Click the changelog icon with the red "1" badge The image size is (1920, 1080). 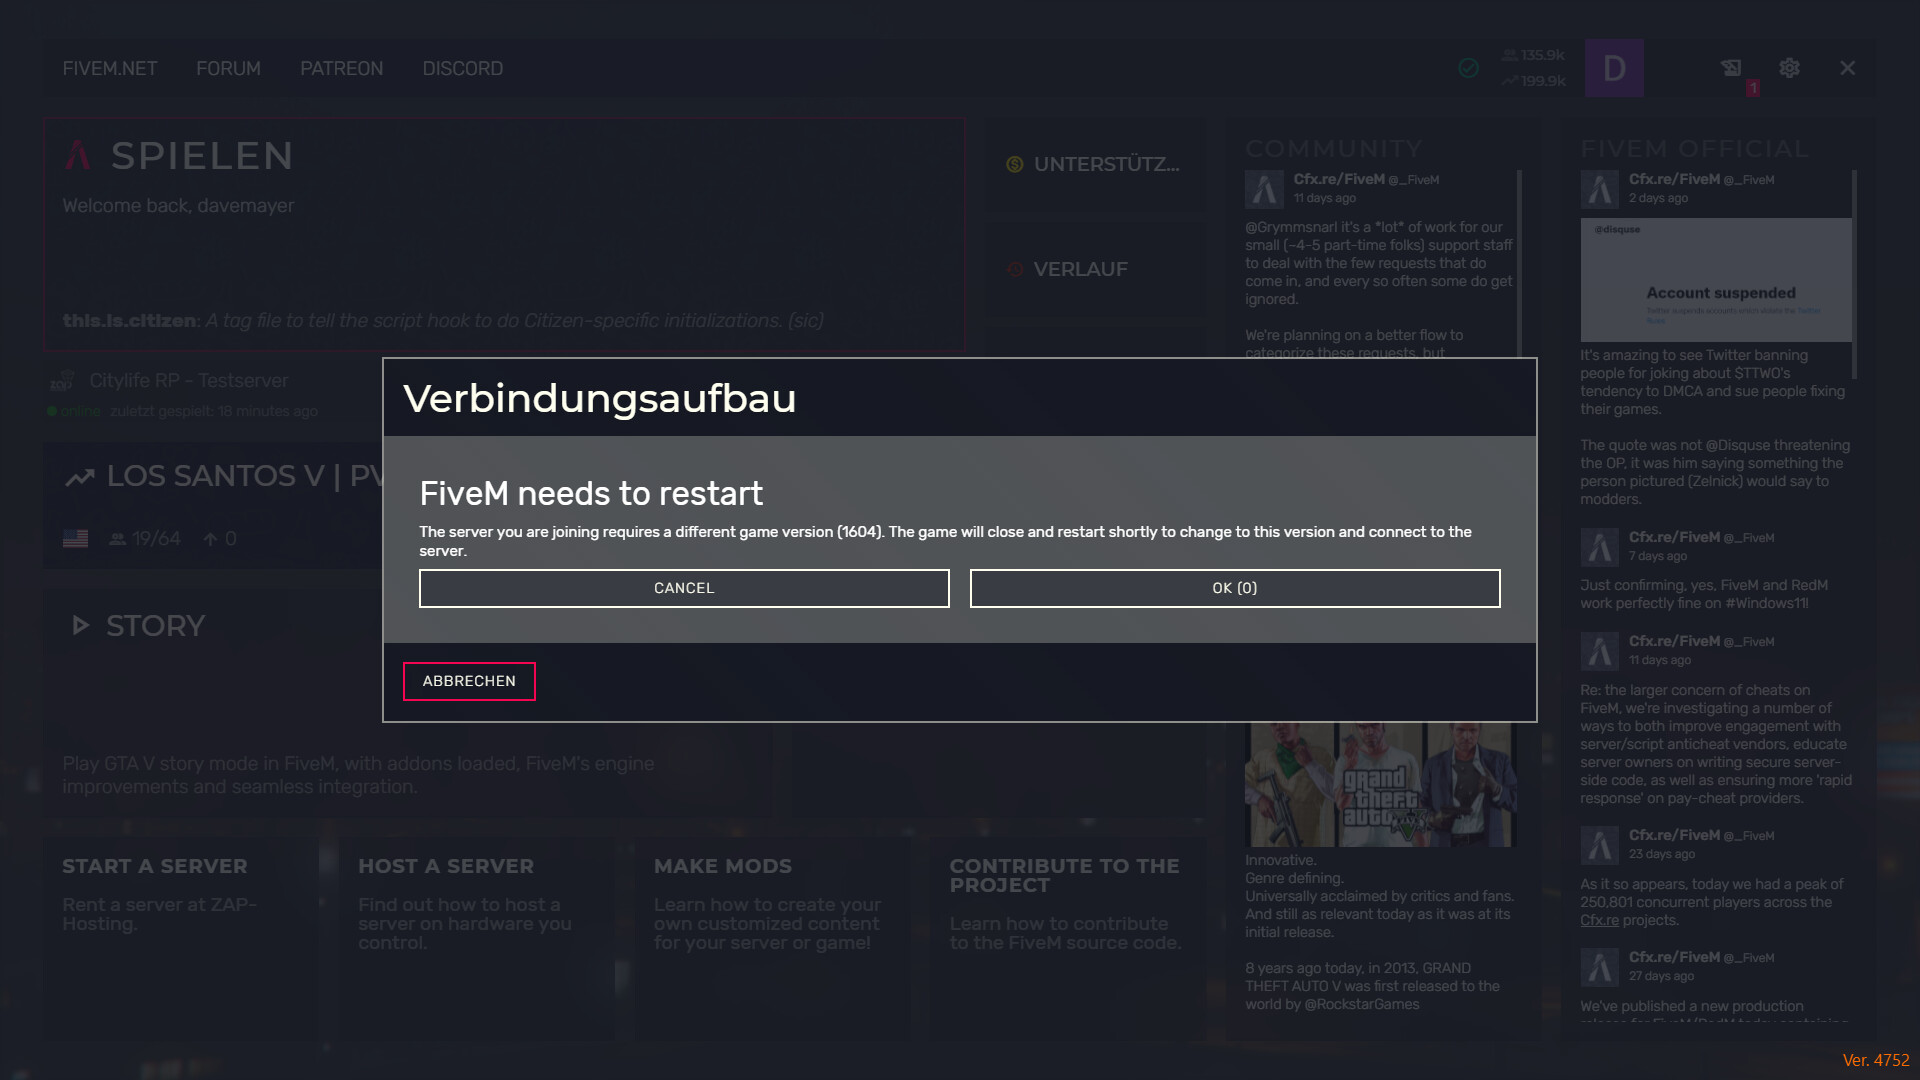point(1734,68)
